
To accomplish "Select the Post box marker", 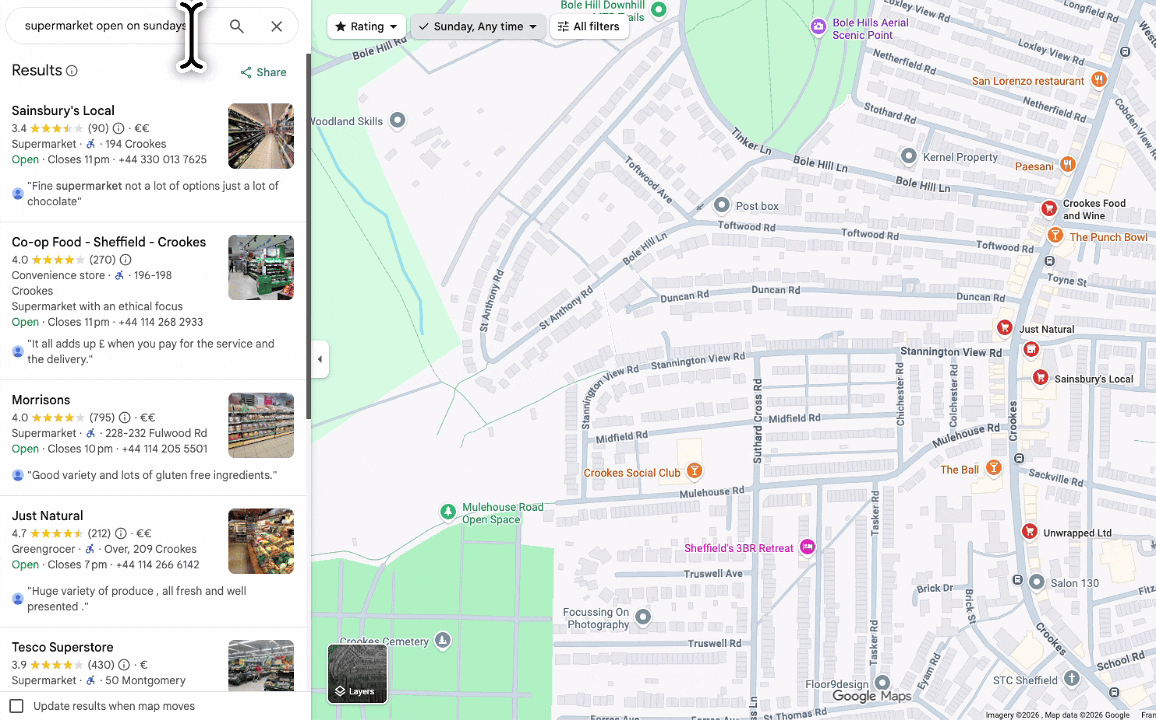I will (722, 205).
